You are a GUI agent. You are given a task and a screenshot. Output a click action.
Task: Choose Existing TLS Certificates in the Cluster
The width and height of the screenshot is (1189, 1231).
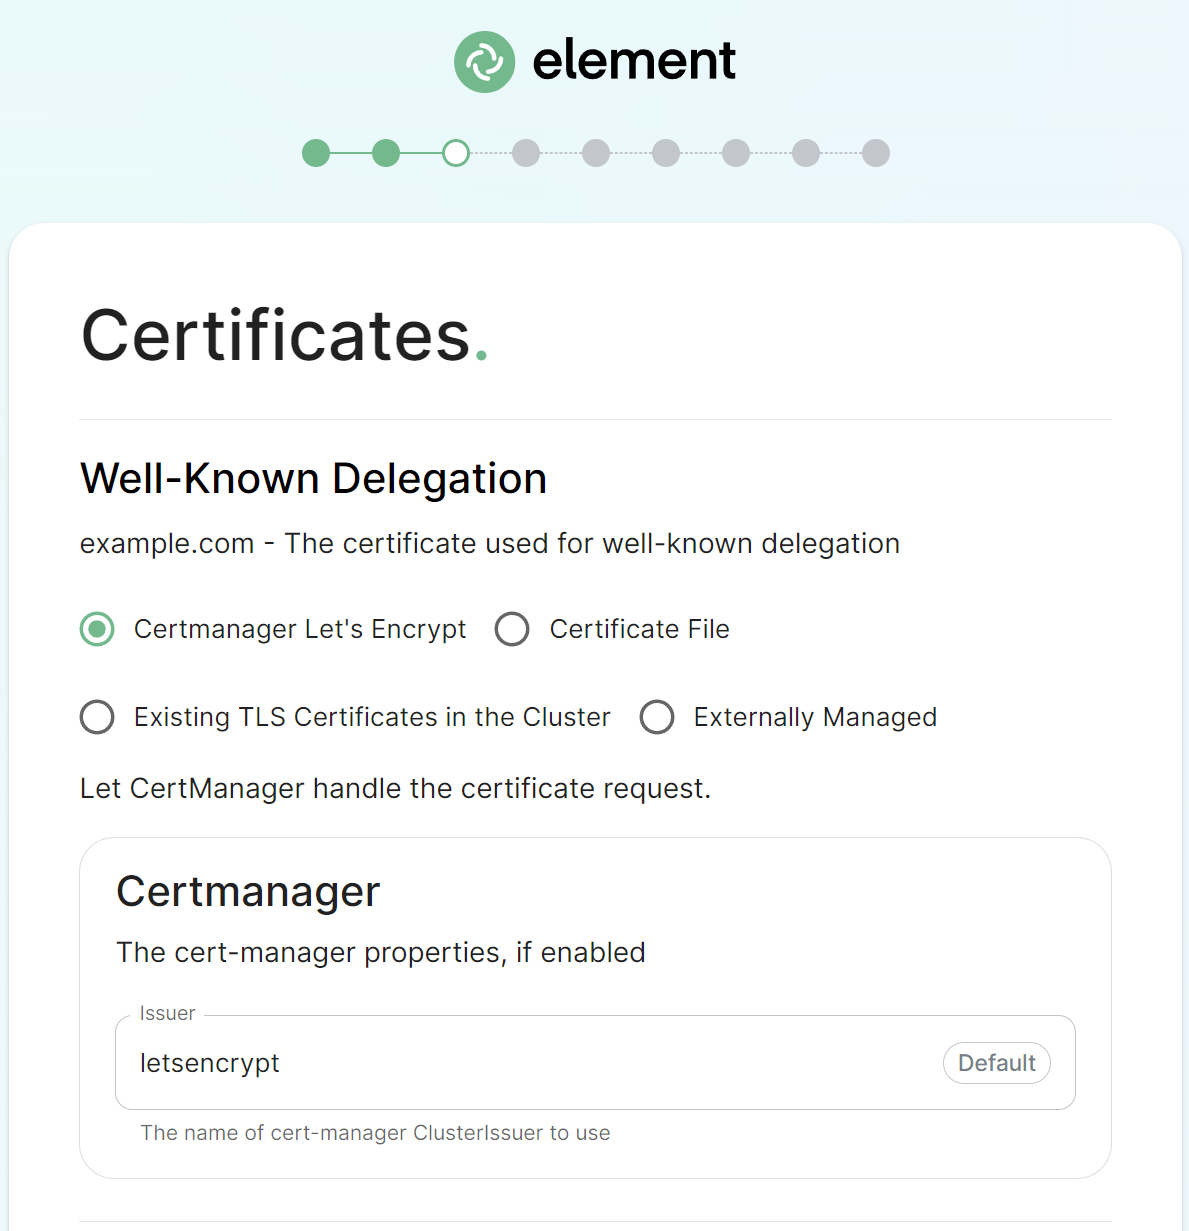tap(97, 717)
